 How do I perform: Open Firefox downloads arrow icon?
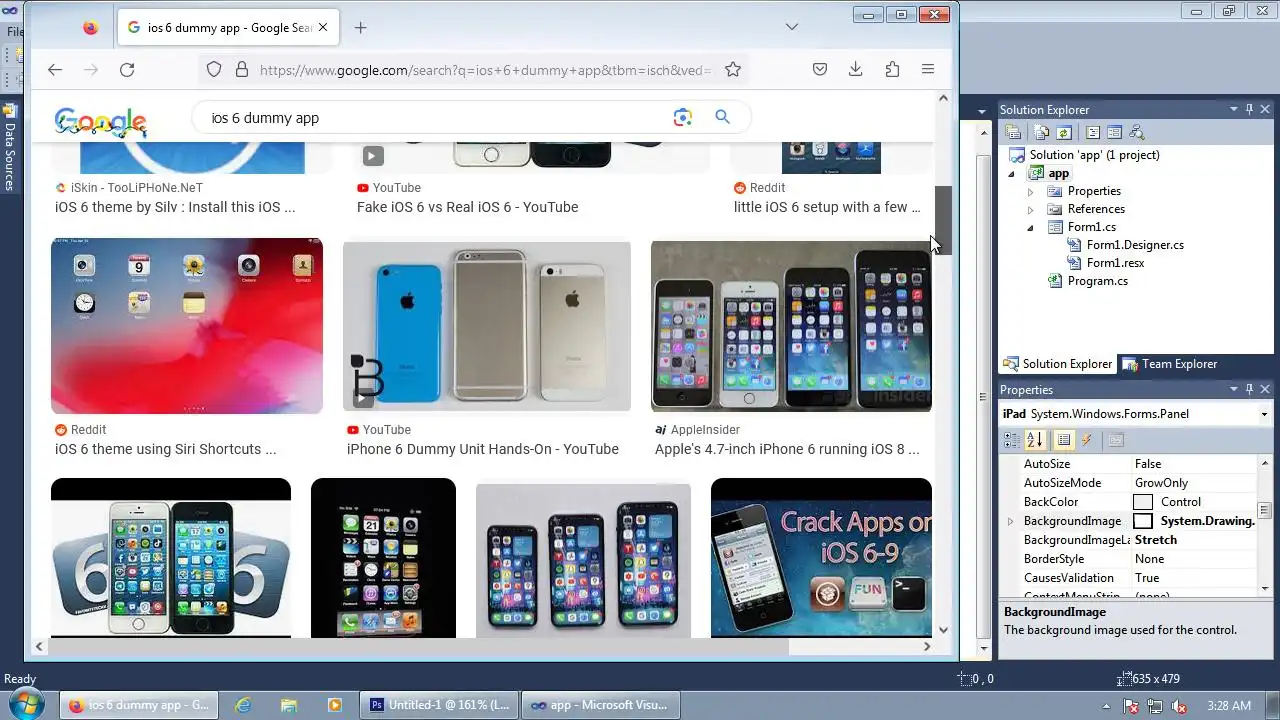[x=855, y=69]
